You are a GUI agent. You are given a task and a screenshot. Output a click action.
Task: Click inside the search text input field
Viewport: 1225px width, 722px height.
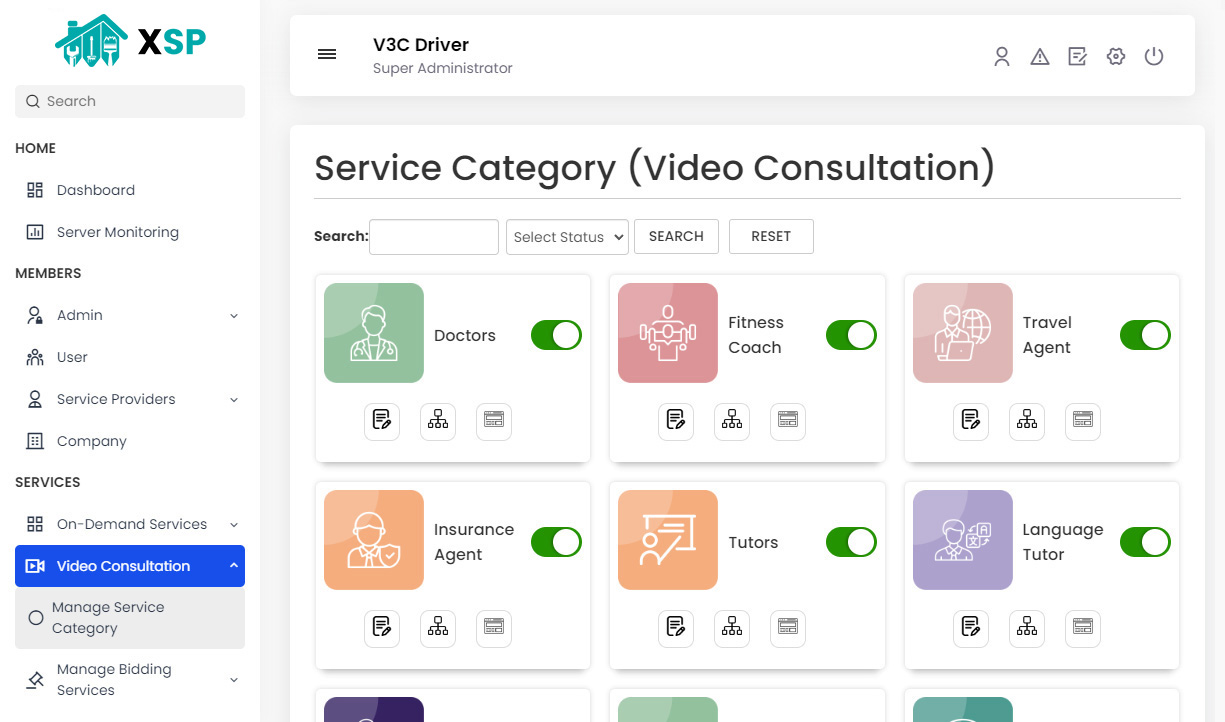(433, 236)
